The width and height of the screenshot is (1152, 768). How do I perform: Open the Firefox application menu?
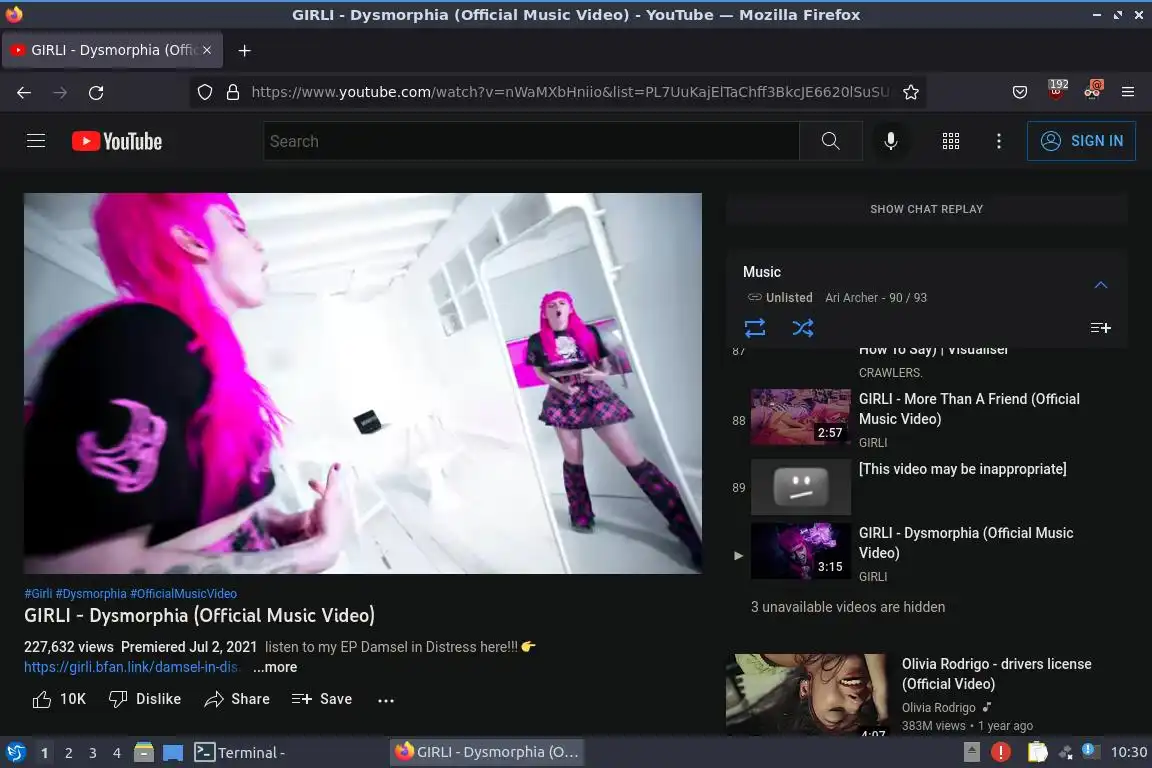(1128, 93)
